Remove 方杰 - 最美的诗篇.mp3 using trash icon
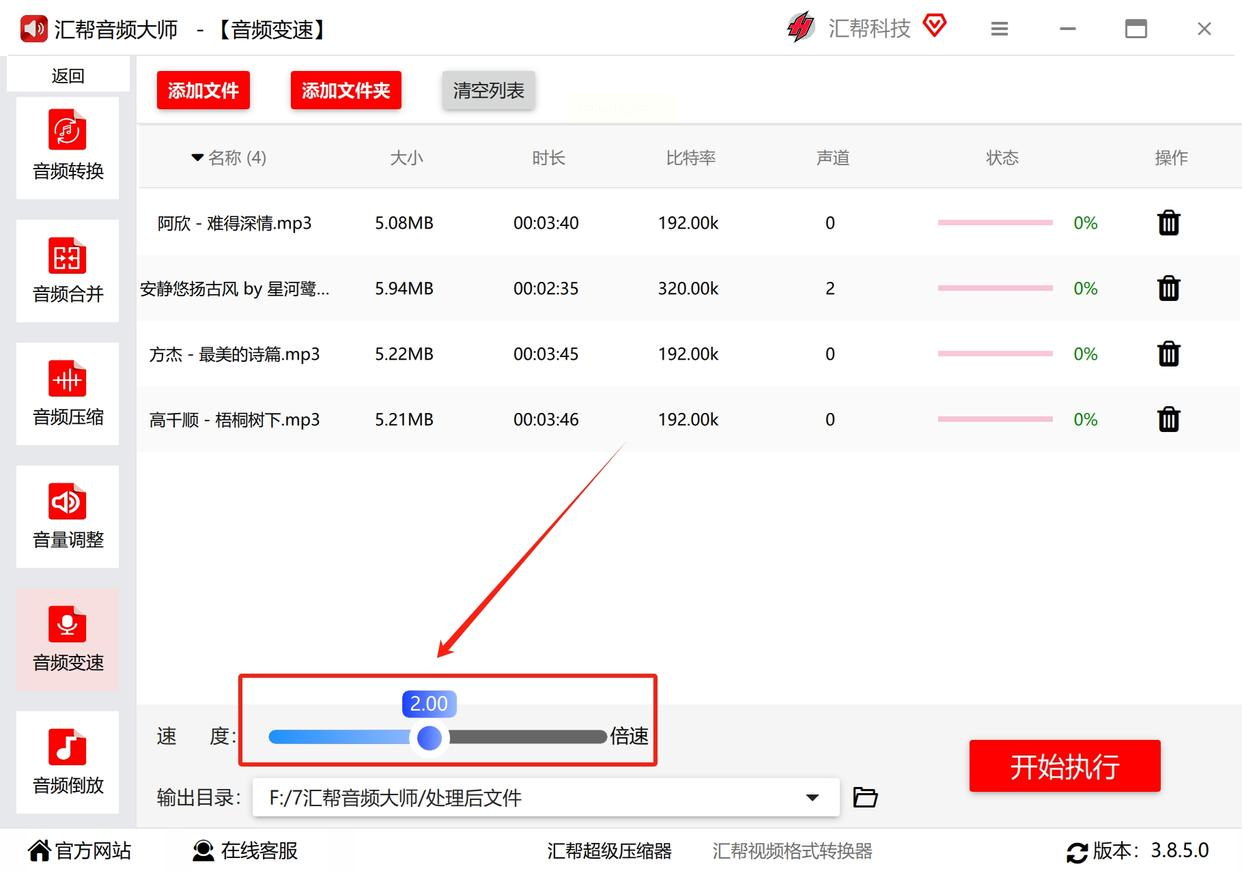Viewport: 1242px width, 873px height. point(1168,354)
